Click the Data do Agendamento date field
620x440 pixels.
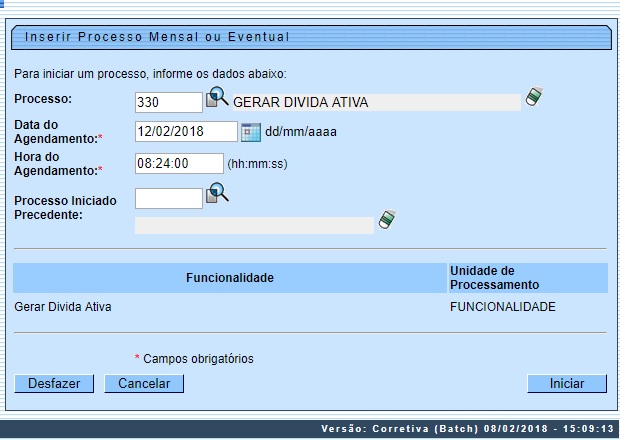tap(186, 131)
